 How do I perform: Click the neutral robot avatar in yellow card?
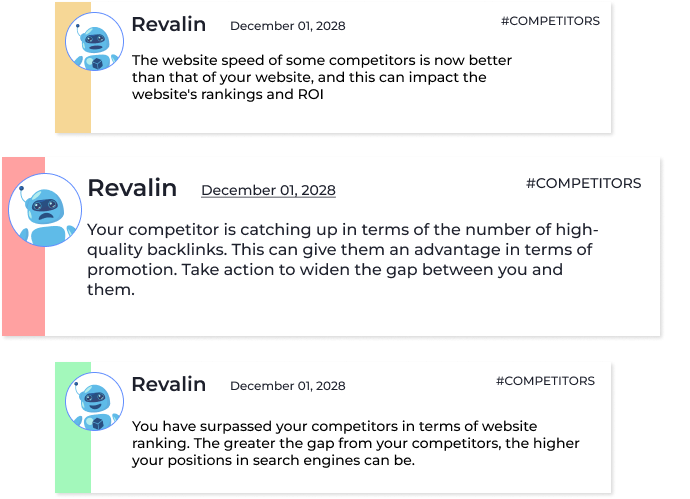click(95, 41)
